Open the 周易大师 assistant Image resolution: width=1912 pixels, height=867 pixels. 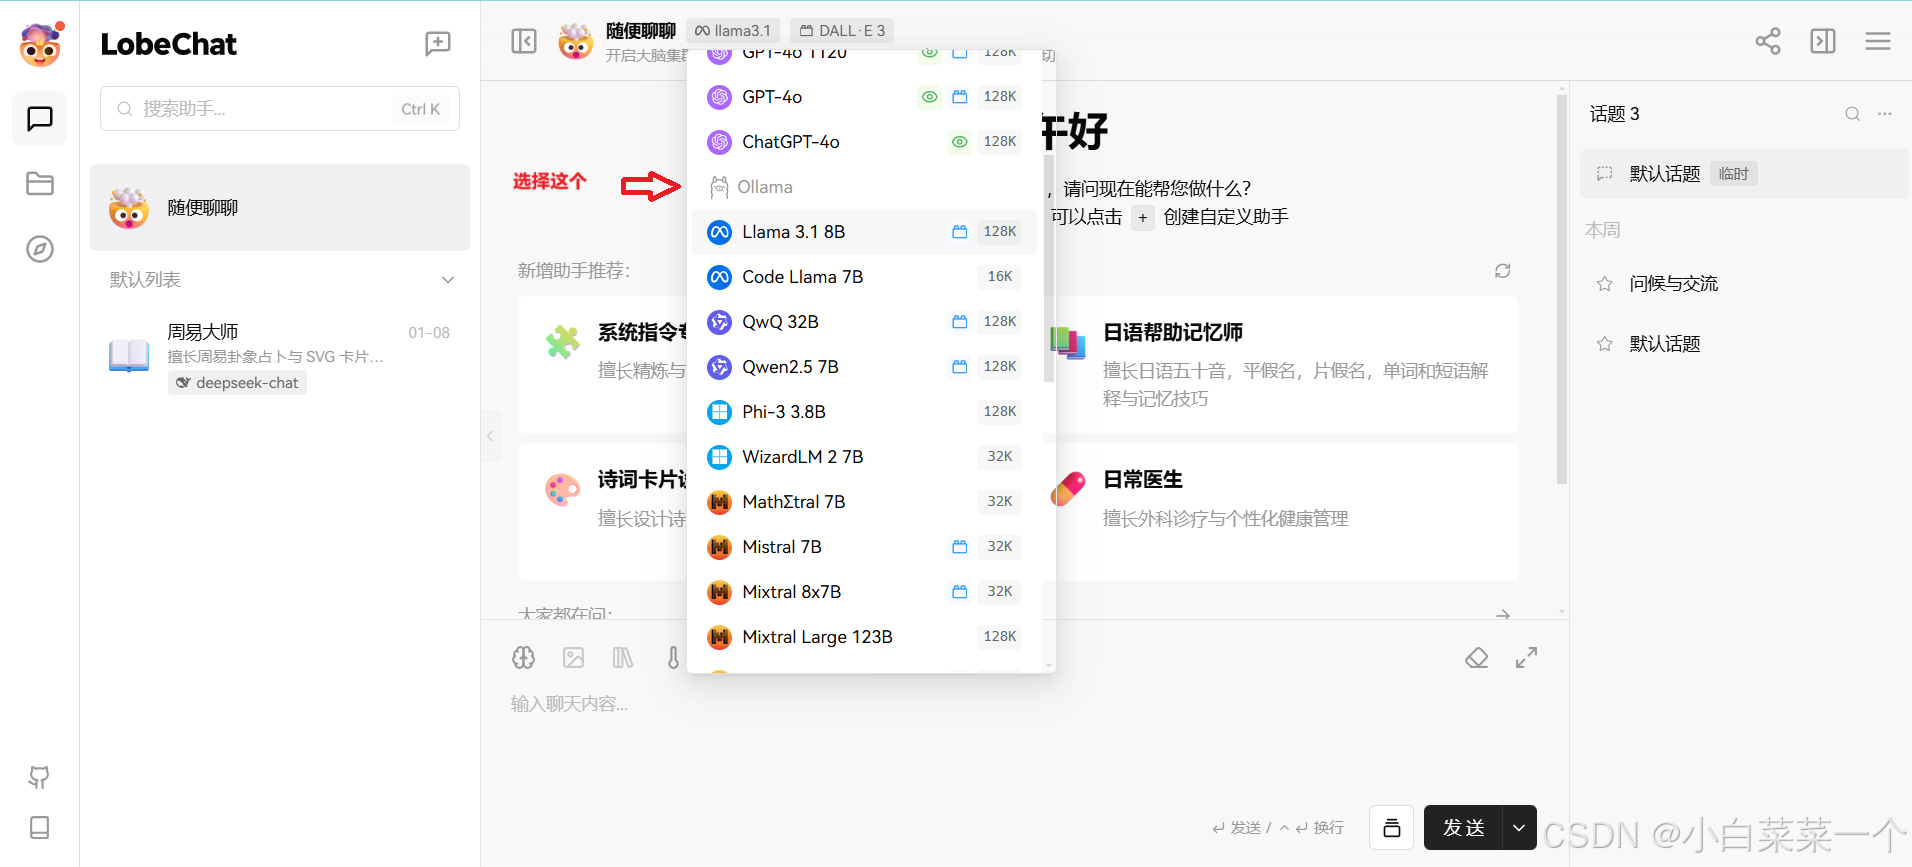click(x=280, y=357)
